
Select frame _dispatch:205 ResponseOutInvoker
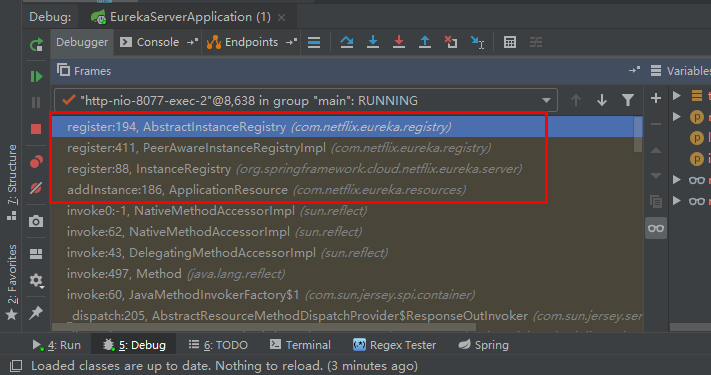346,316
